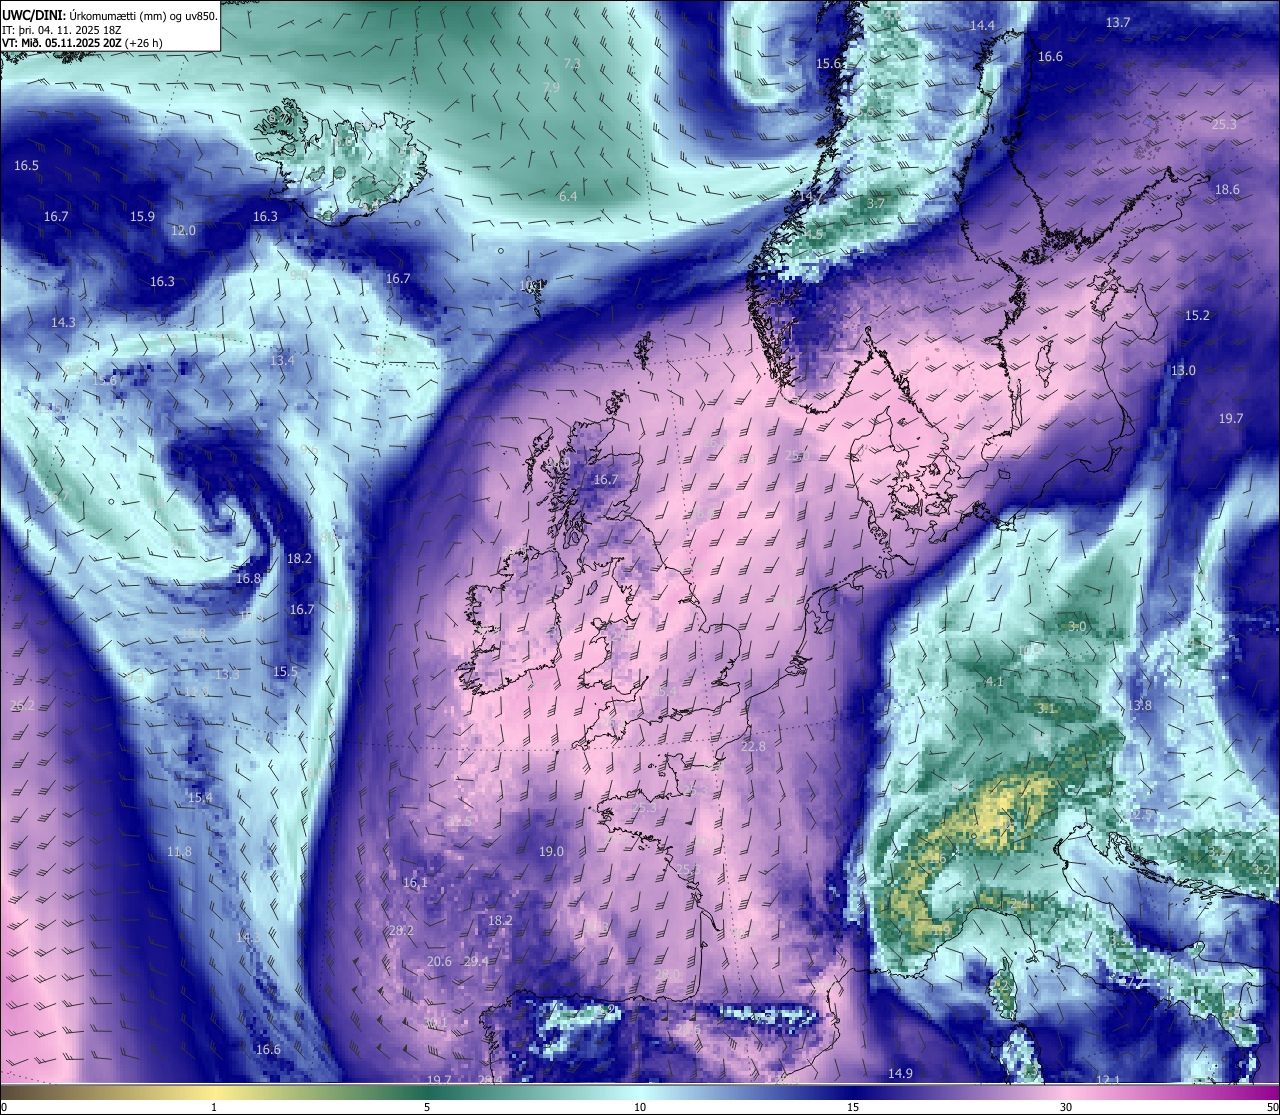Click the map value 13.7 at the top right
The width and height of the screenshot is (1280, 1115).
[1118, 22]
